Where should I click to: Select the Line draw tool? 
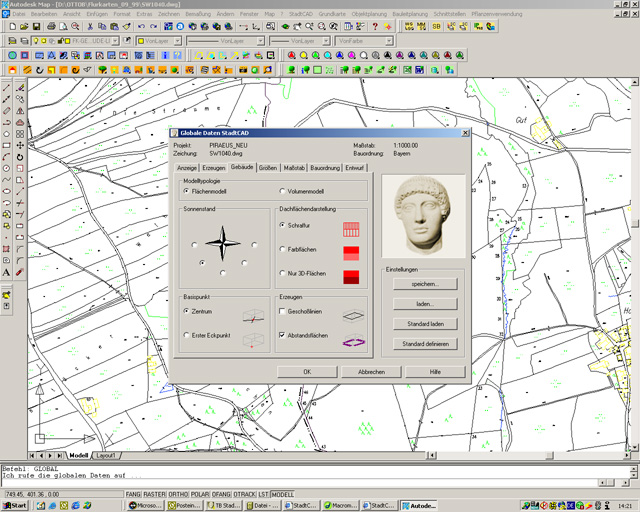(7, 87)
